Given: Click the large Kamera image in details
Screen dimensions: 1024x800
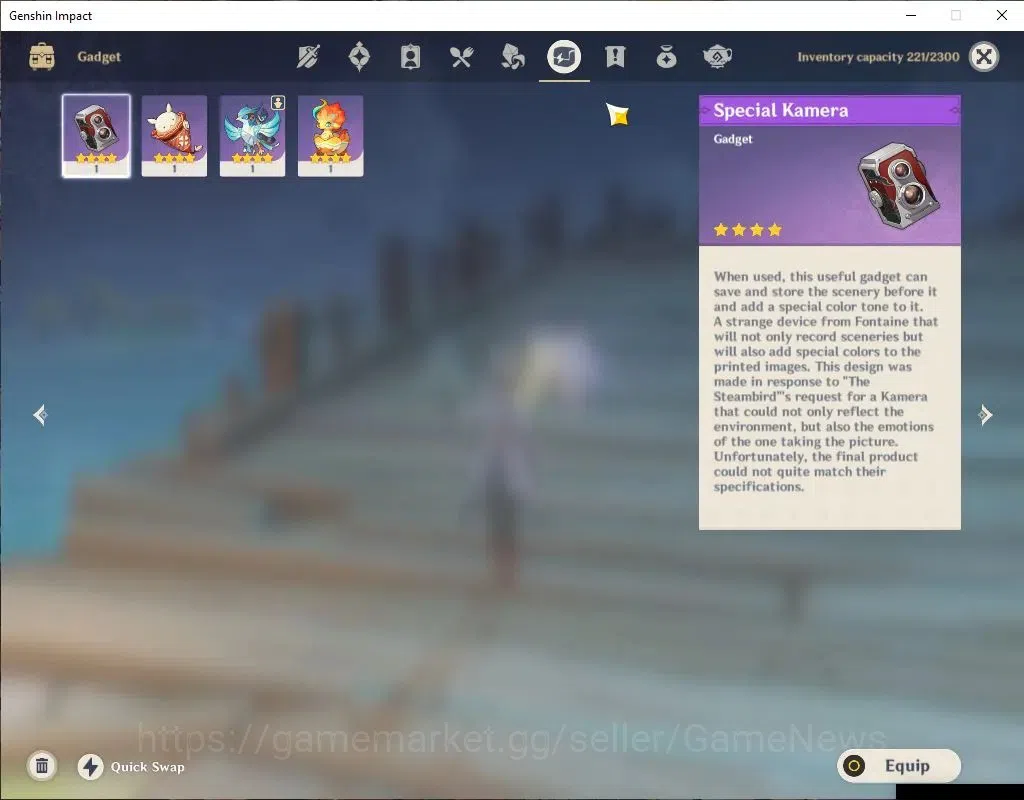Looking at the screenshot, I should click(x=899, y=186).
